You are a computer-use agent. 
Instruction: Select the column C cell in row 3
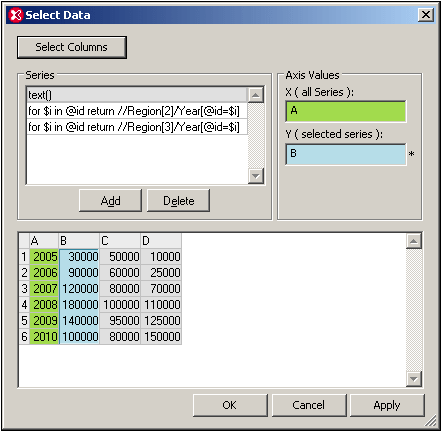[120, 289]
